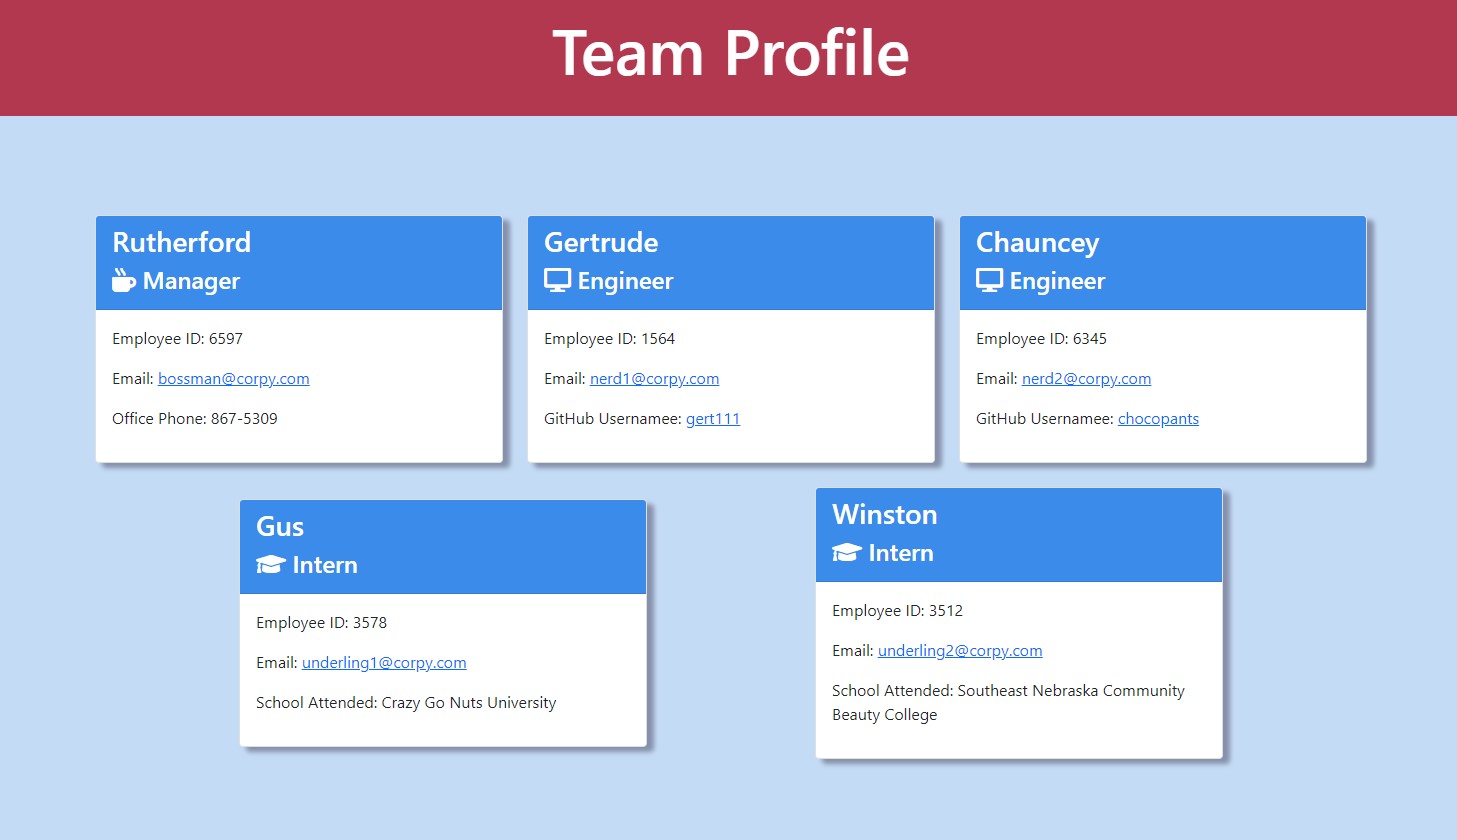1457x840 pixels.
Task: Select the Gertrude name heading
Action: (601, 242)
